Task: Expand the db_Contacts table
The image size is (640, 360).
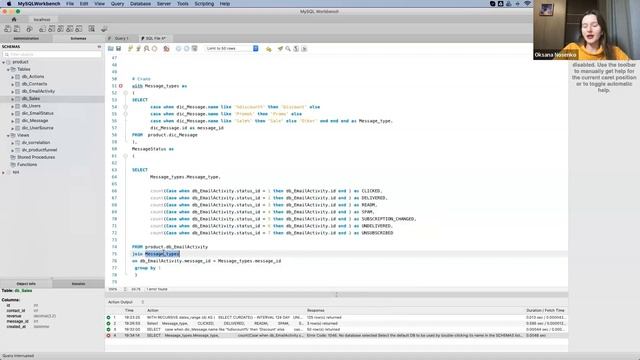Action: pyautogui.click(x=13, y=84)
